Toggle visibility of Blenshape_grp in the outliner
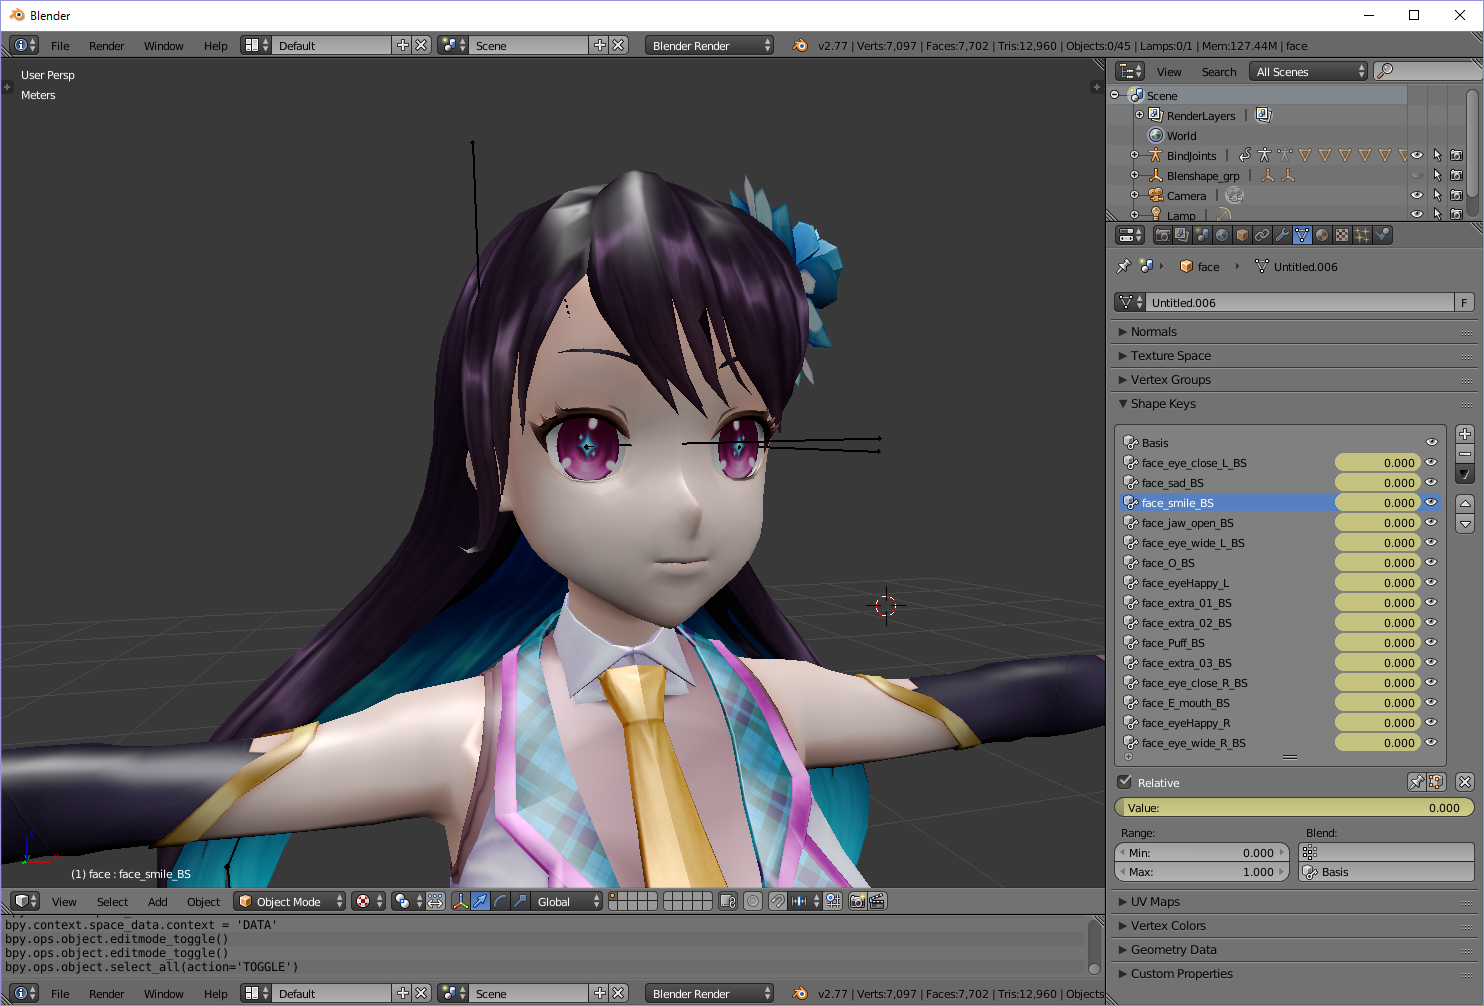The height and width of the screenshot is (1006, 1484). pyautogui.click(x=1417, y=175)
